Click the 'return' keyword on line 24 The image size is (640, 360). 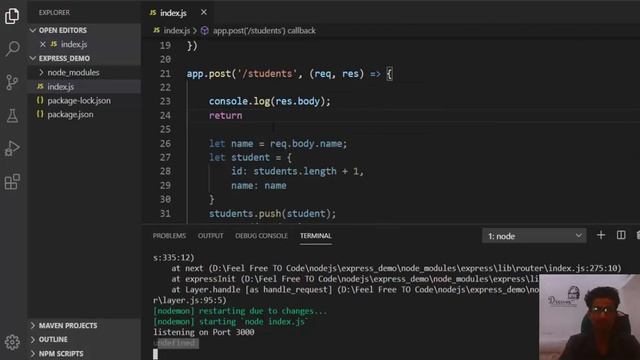225,116
